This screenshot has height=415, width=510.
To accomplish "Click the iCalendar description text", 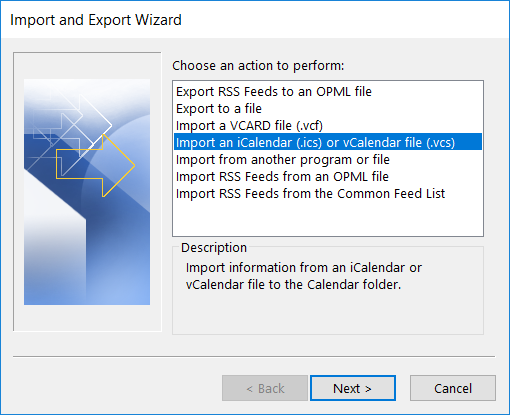I will point(304,276).
